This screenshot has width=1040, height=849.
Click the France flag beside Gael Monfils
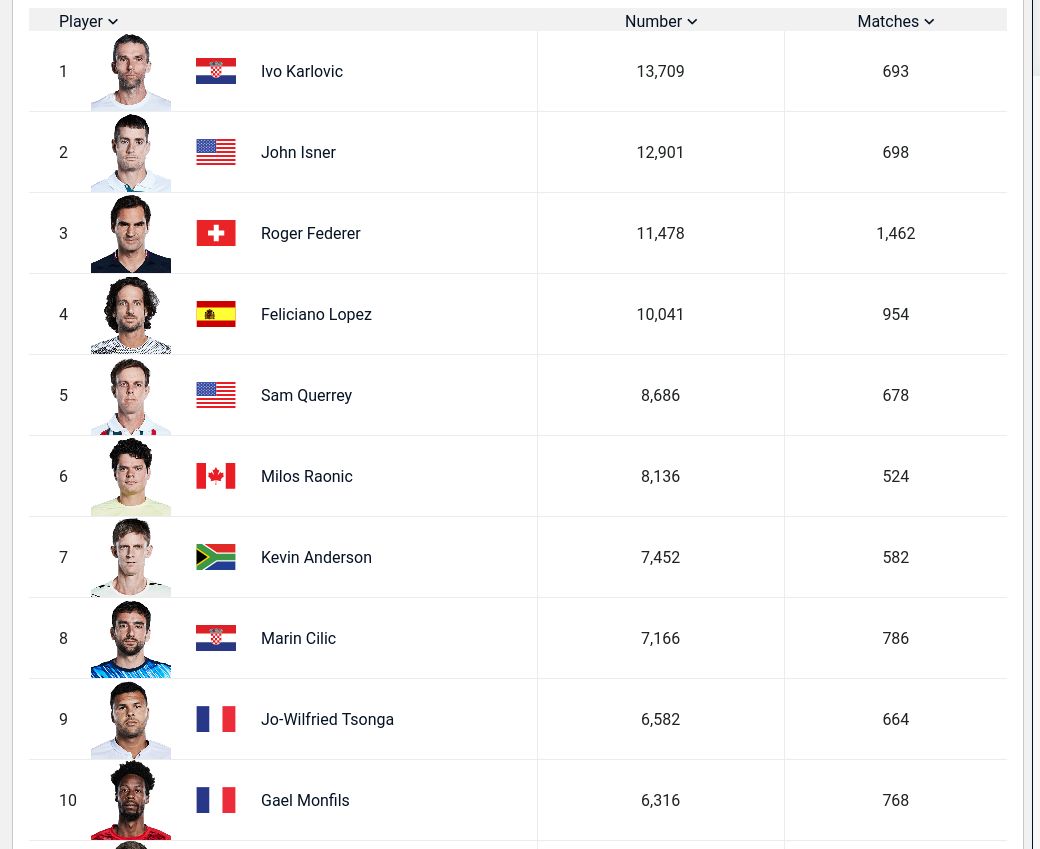coord(216,801)
